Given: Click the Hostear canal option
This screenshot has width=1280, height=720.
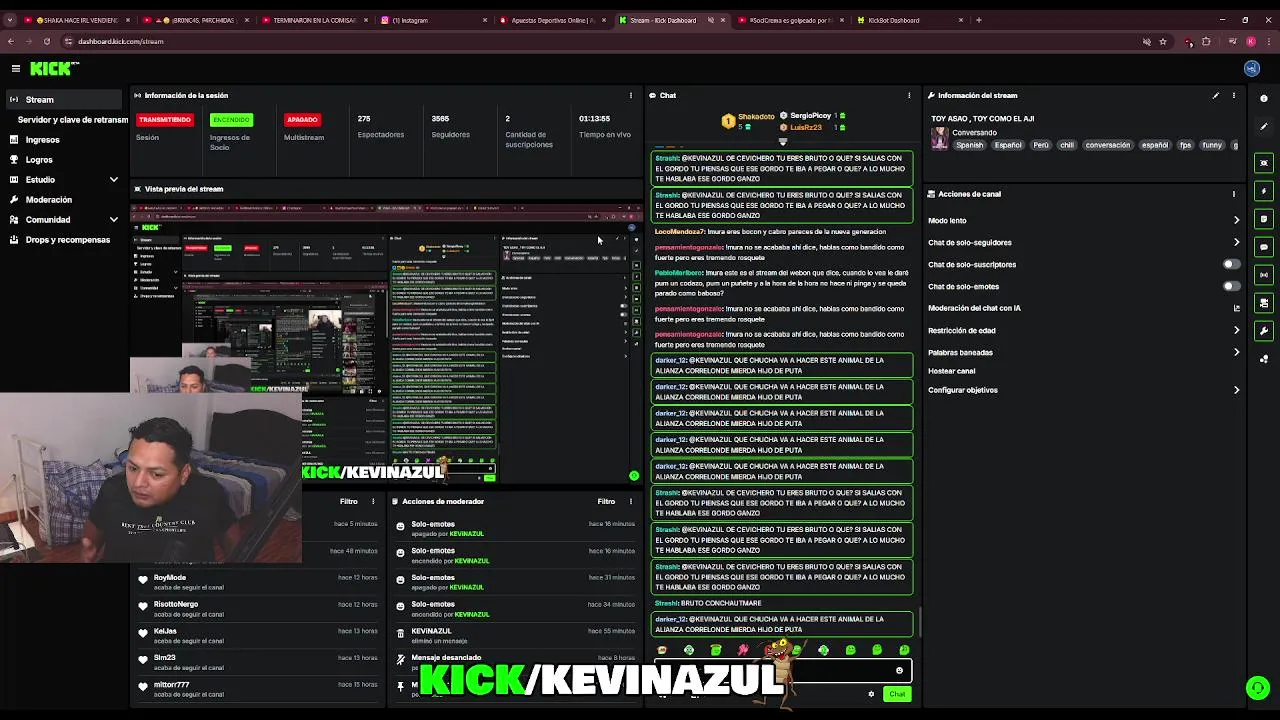Looking at the screenshot, I should click(951, 371).
